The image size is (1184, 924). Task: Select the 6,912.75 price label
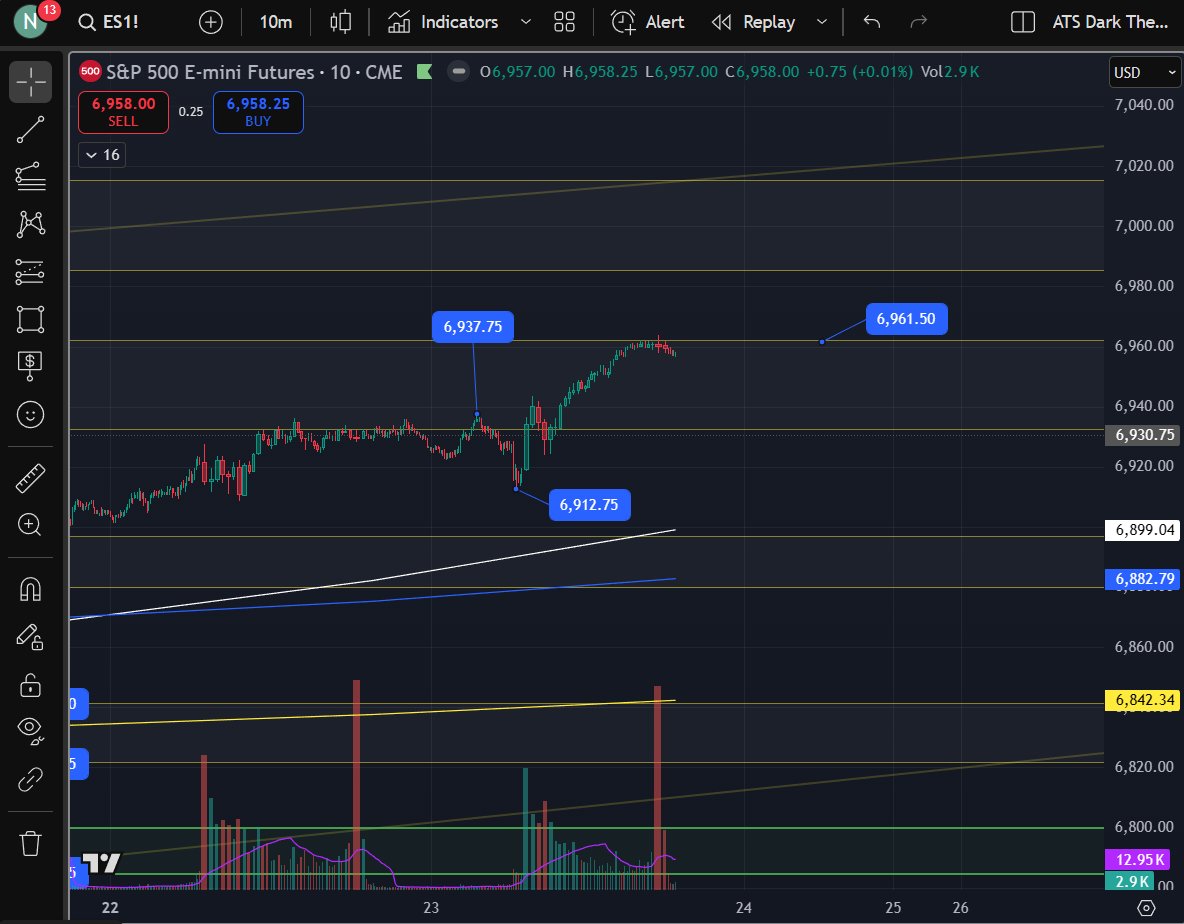click(589, 504)
